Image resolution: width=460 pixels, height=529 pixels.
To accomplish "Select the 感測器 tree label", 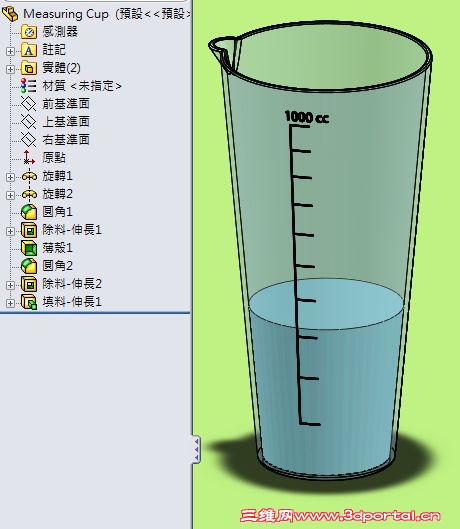I will point(60,32).
